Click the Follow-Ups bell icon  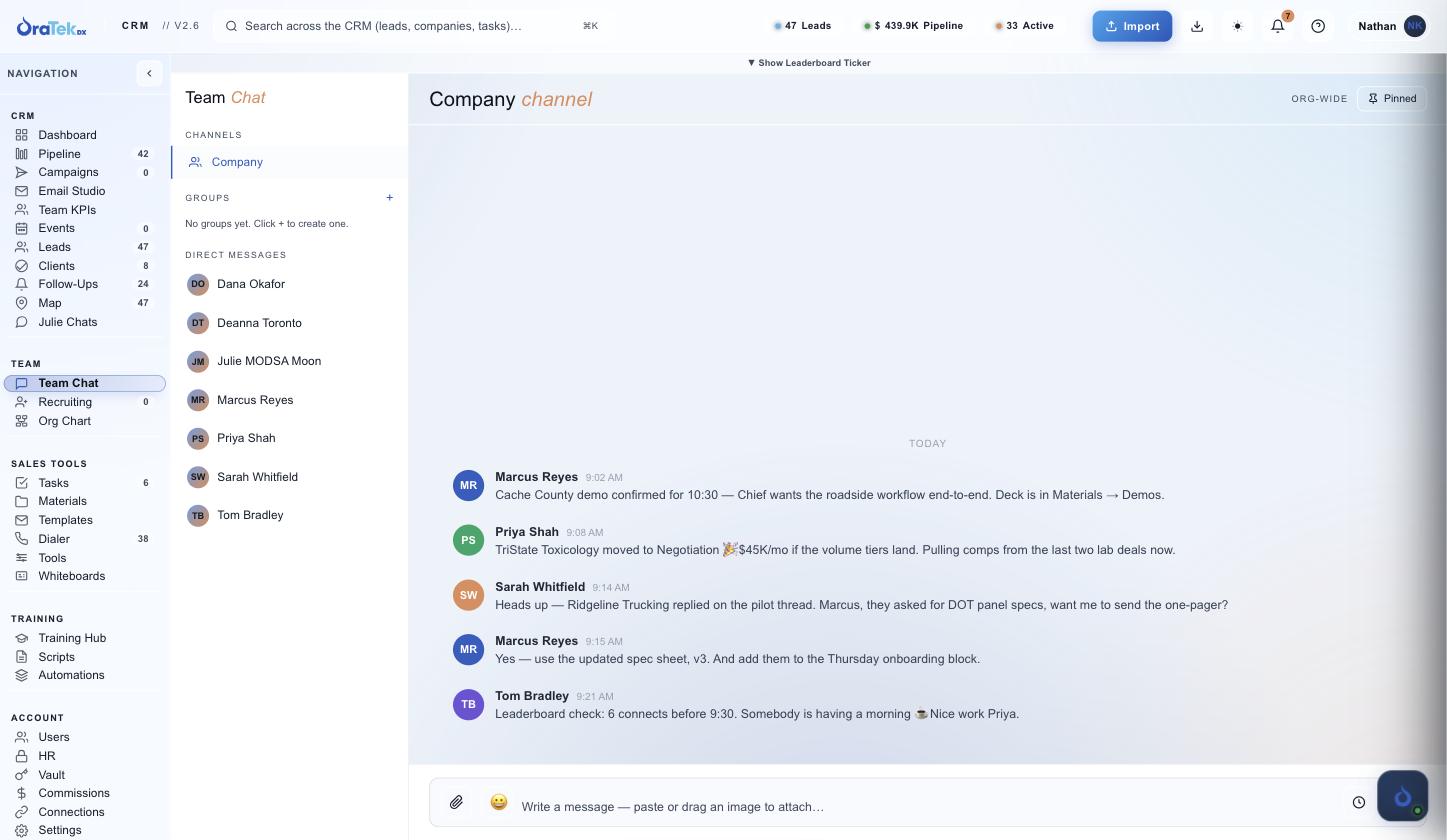21,284
